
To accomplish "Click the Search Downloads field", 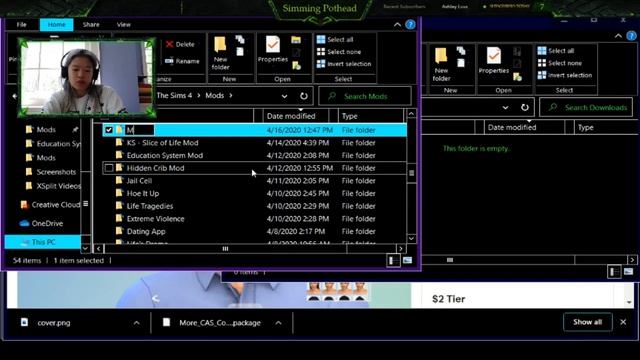I will click(x=586, y=107).
